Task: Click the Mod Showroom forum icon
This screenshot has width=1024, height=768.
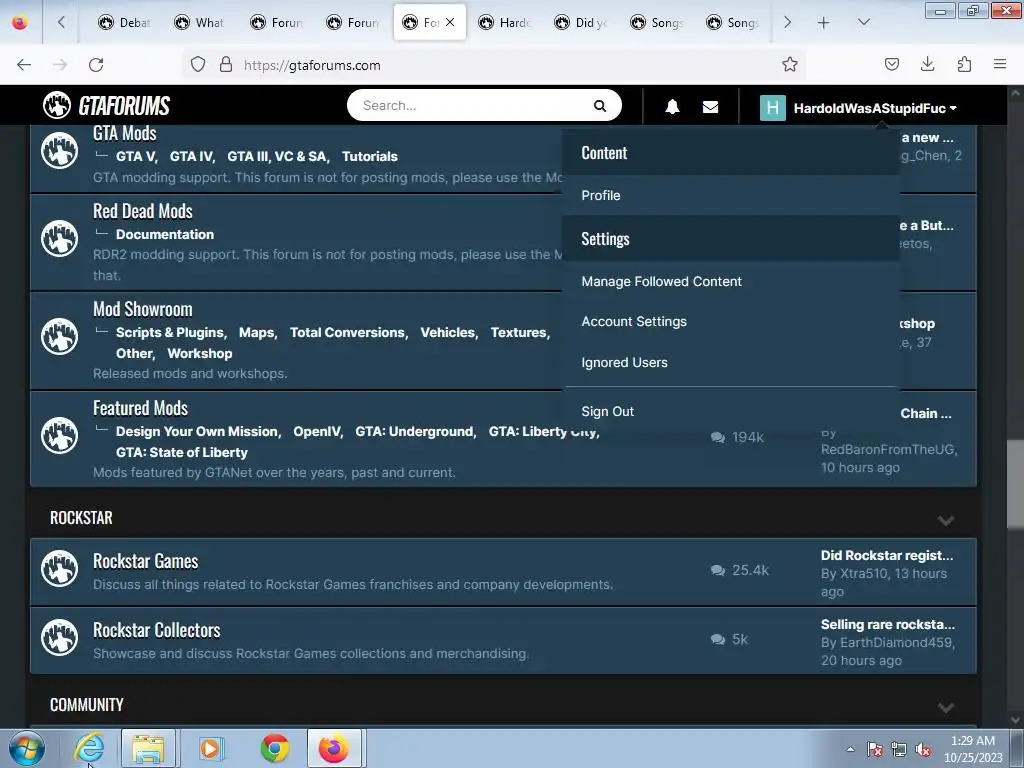Action: (x=59, y=337)
